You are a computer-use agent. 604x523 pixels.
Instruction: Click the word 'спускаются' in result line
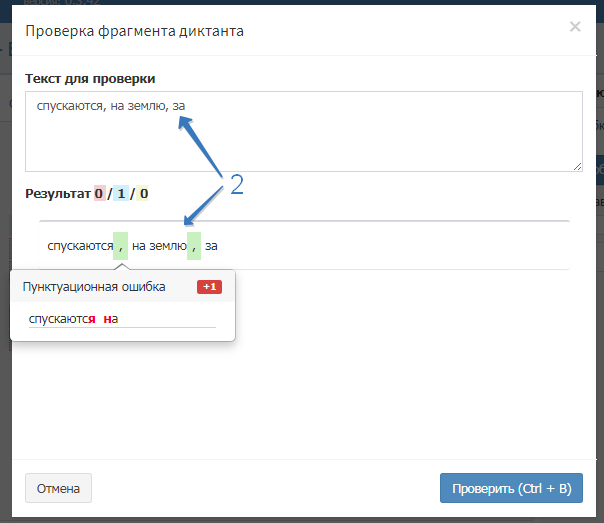(79, 245)
